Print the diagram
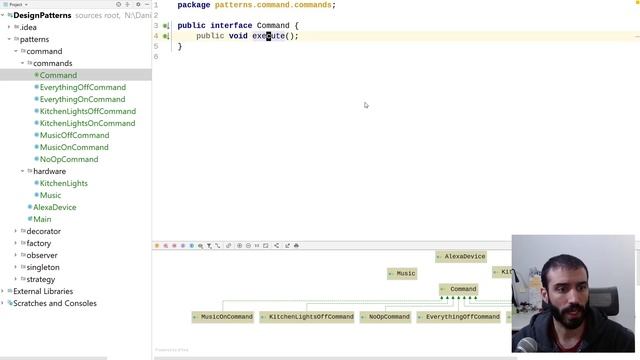 tap(296, 246)
